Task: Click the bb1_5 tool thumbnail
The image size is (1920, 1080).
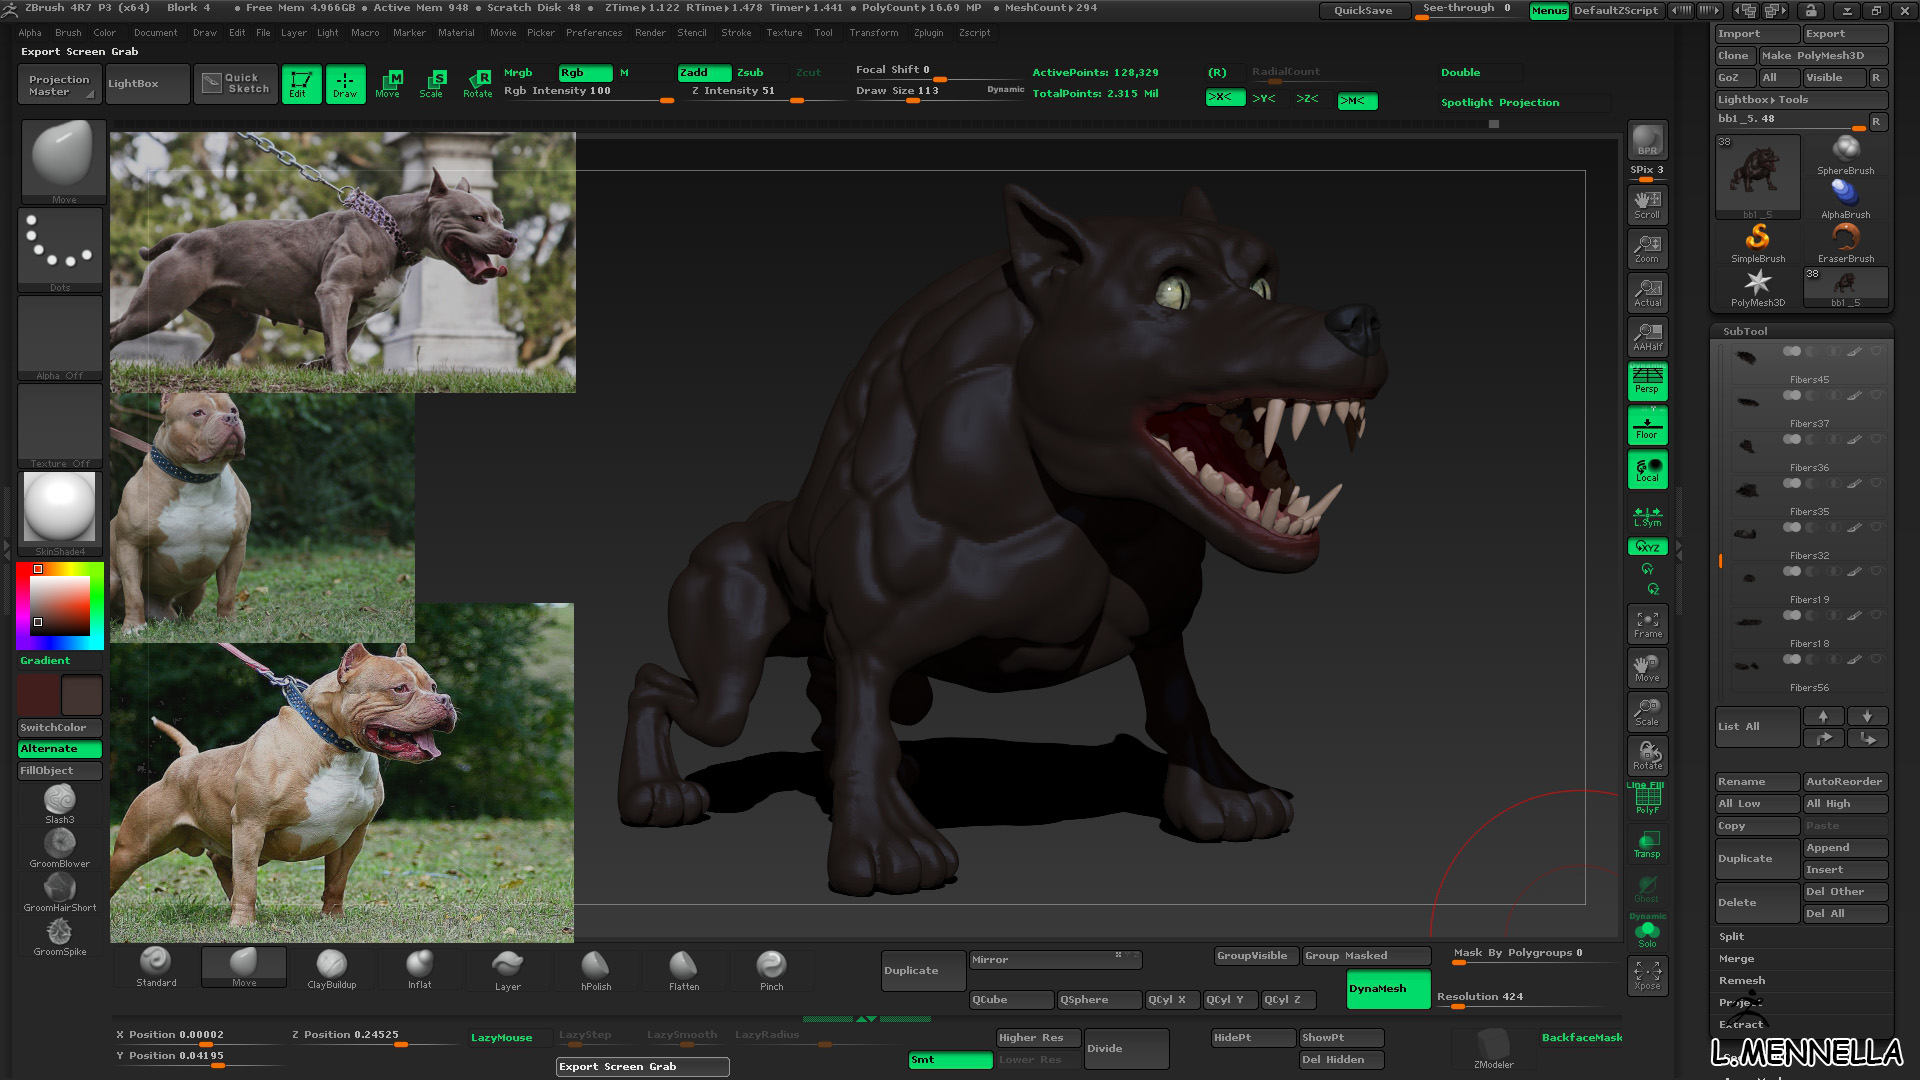Action: point(1757,177)
